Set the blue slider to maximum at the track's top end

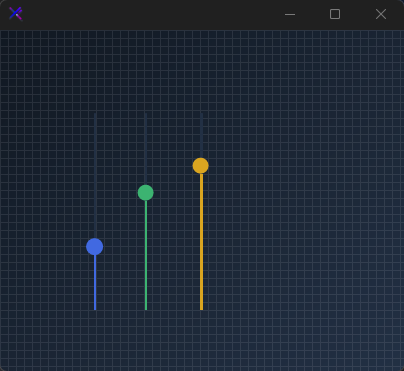[95, 114]
